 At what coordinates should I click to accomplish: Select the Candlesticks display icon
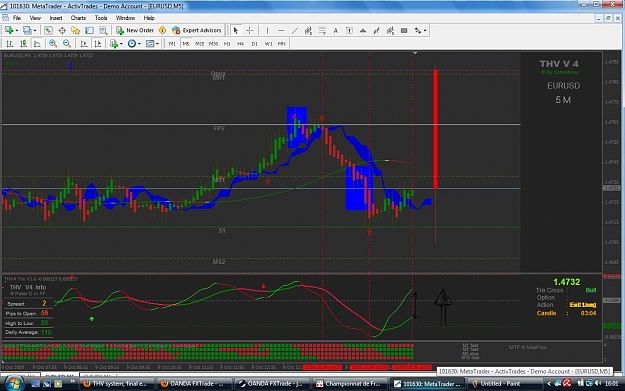24,44
